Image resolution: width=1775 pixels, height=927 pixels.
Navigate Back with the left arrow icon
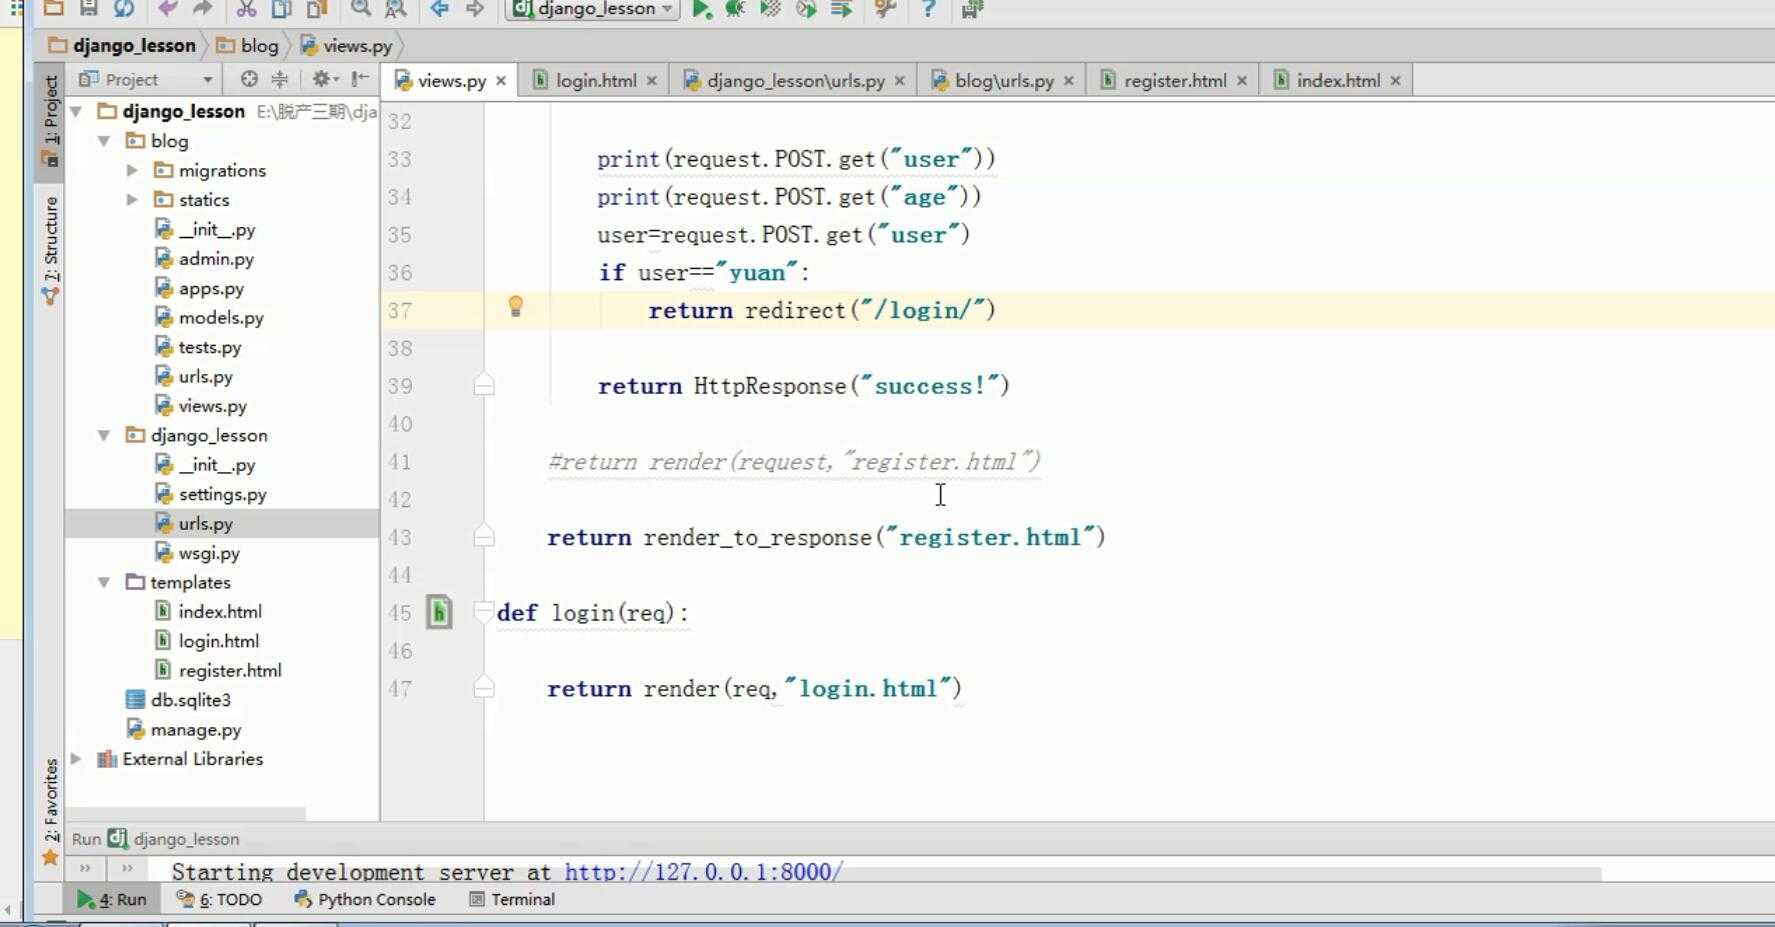439,9
